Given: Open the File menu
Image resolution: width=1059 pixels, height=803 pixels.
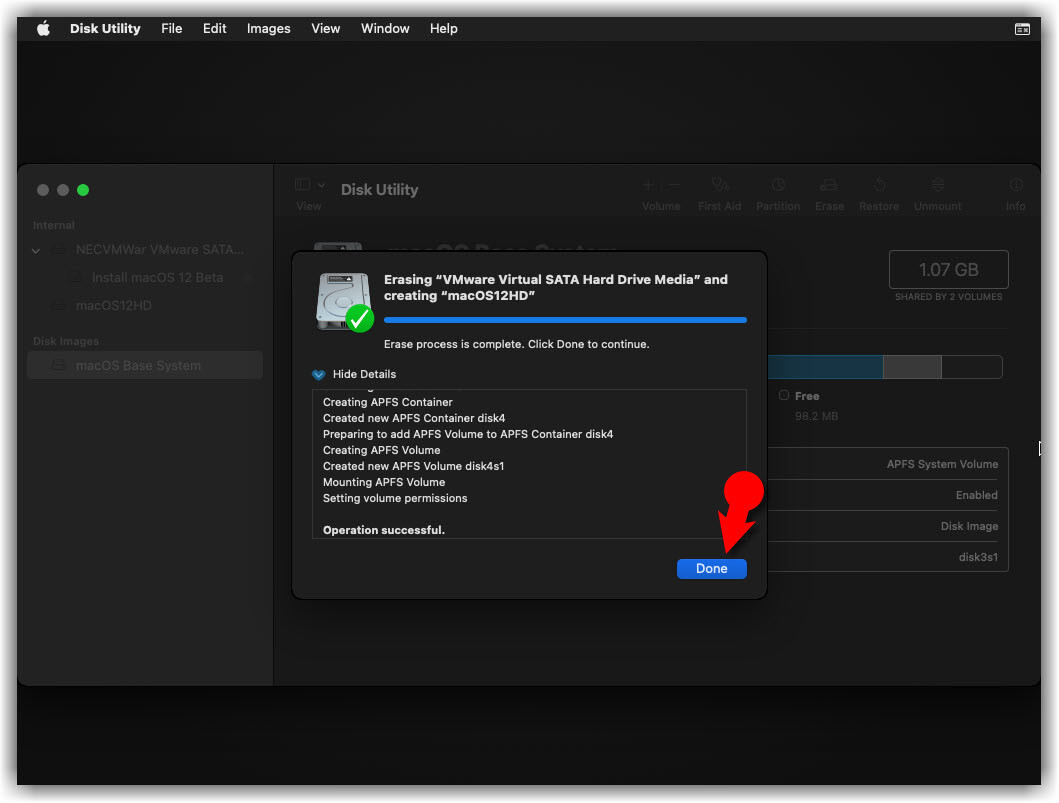Looking at the screenshot, I should 172,28.
